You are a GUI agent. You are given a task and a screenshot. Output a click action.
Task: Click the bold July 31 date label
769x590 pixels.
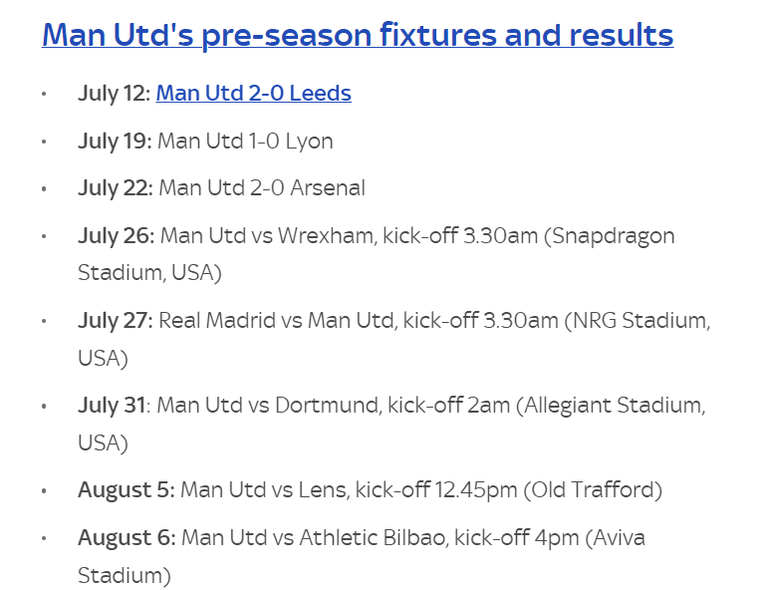[113, 405]
